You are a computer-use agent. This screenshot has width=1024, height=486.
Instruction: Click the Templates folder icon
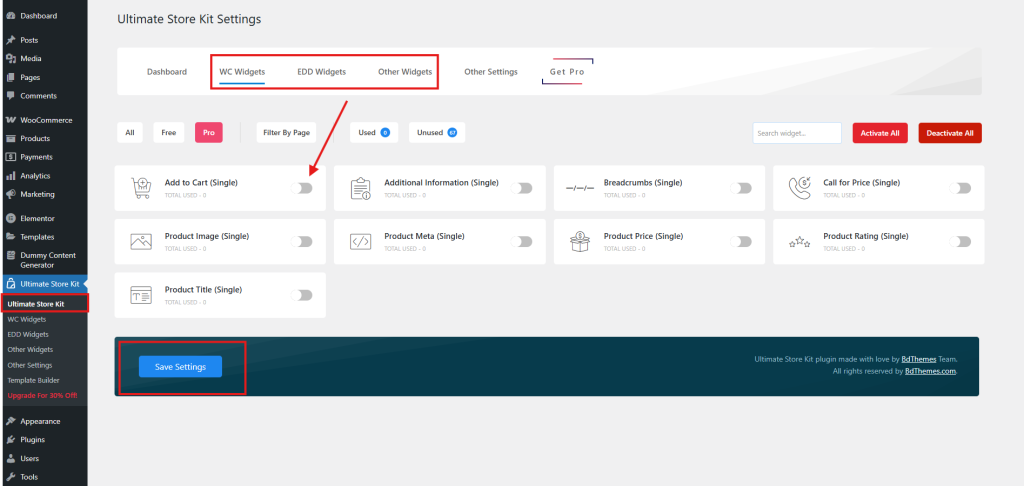pos(10,236)
